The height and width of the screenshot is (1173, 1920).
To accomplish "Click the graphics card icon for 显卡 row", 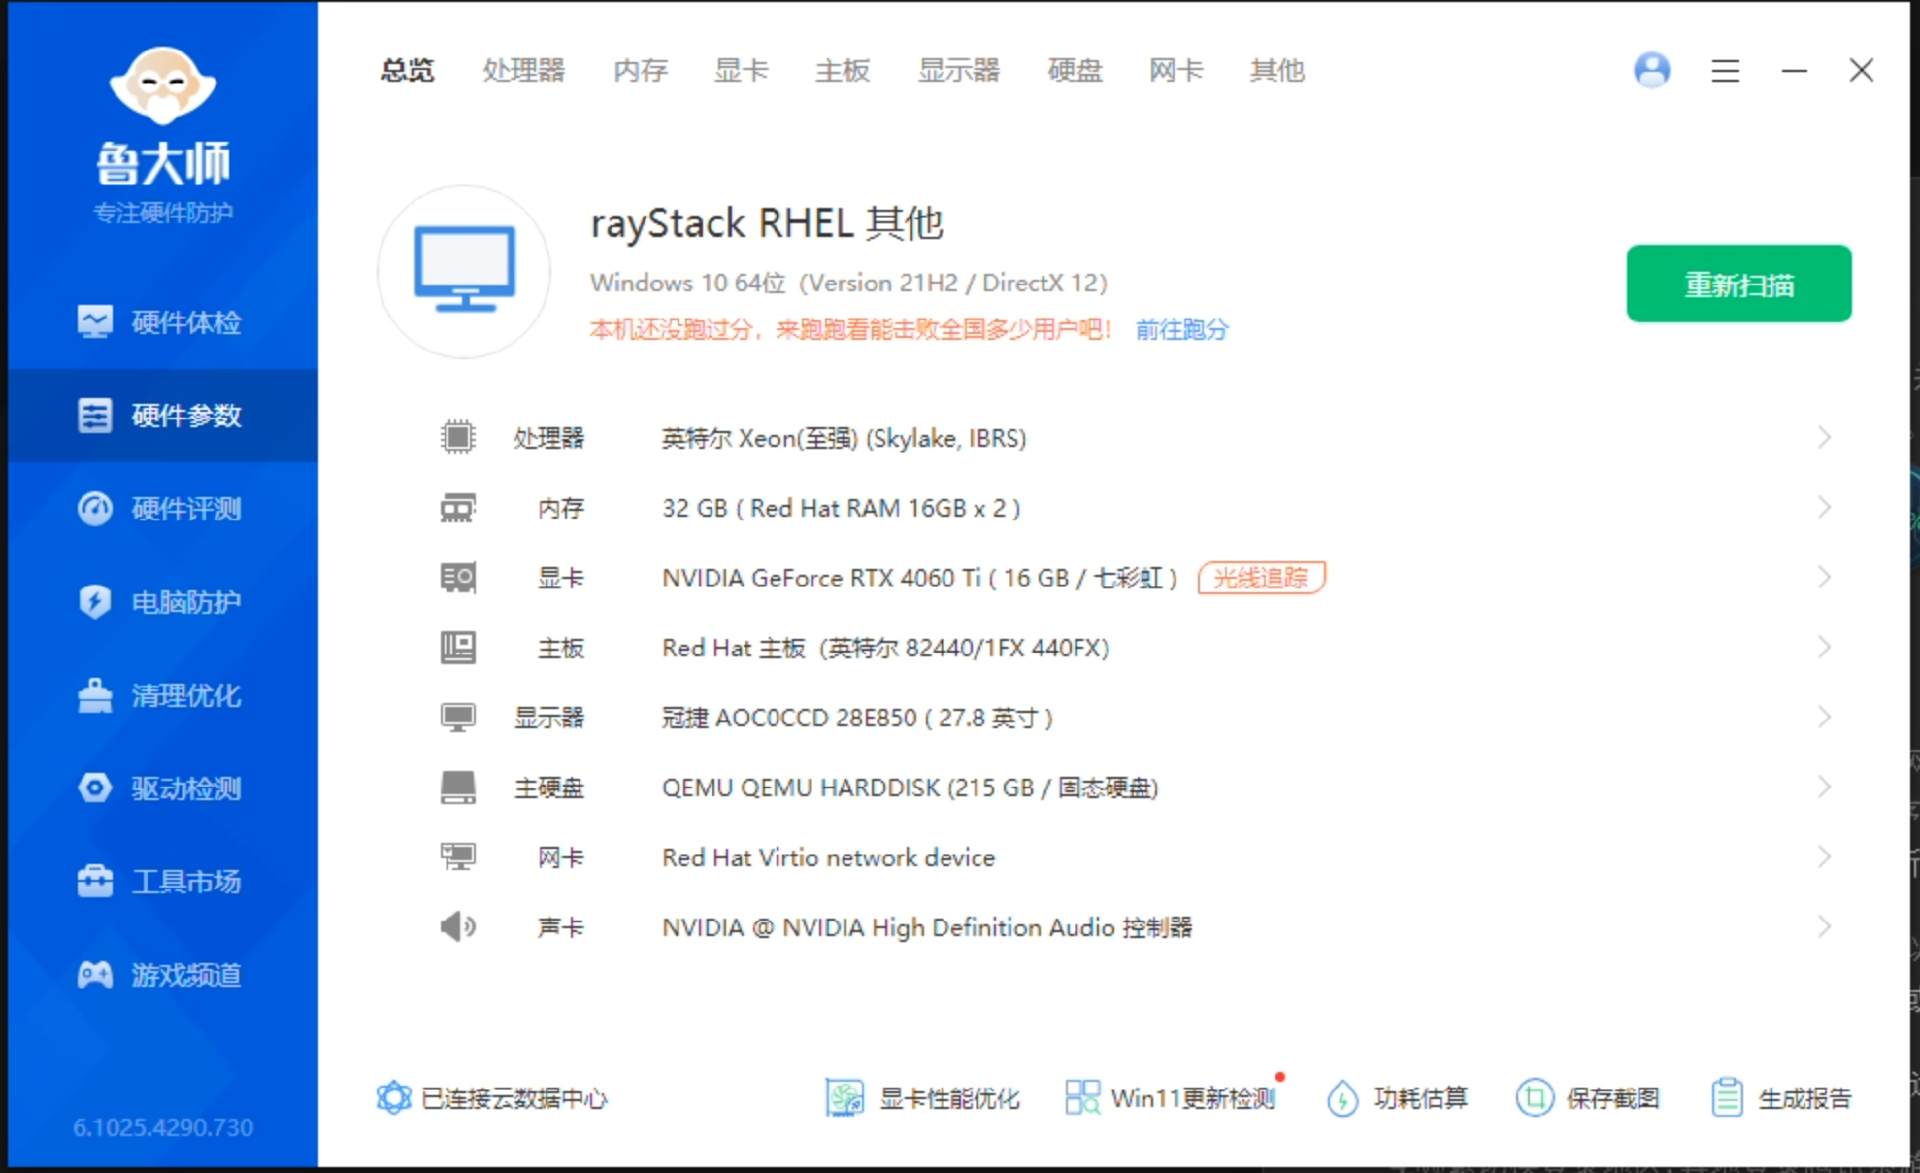I will [458, 577].
